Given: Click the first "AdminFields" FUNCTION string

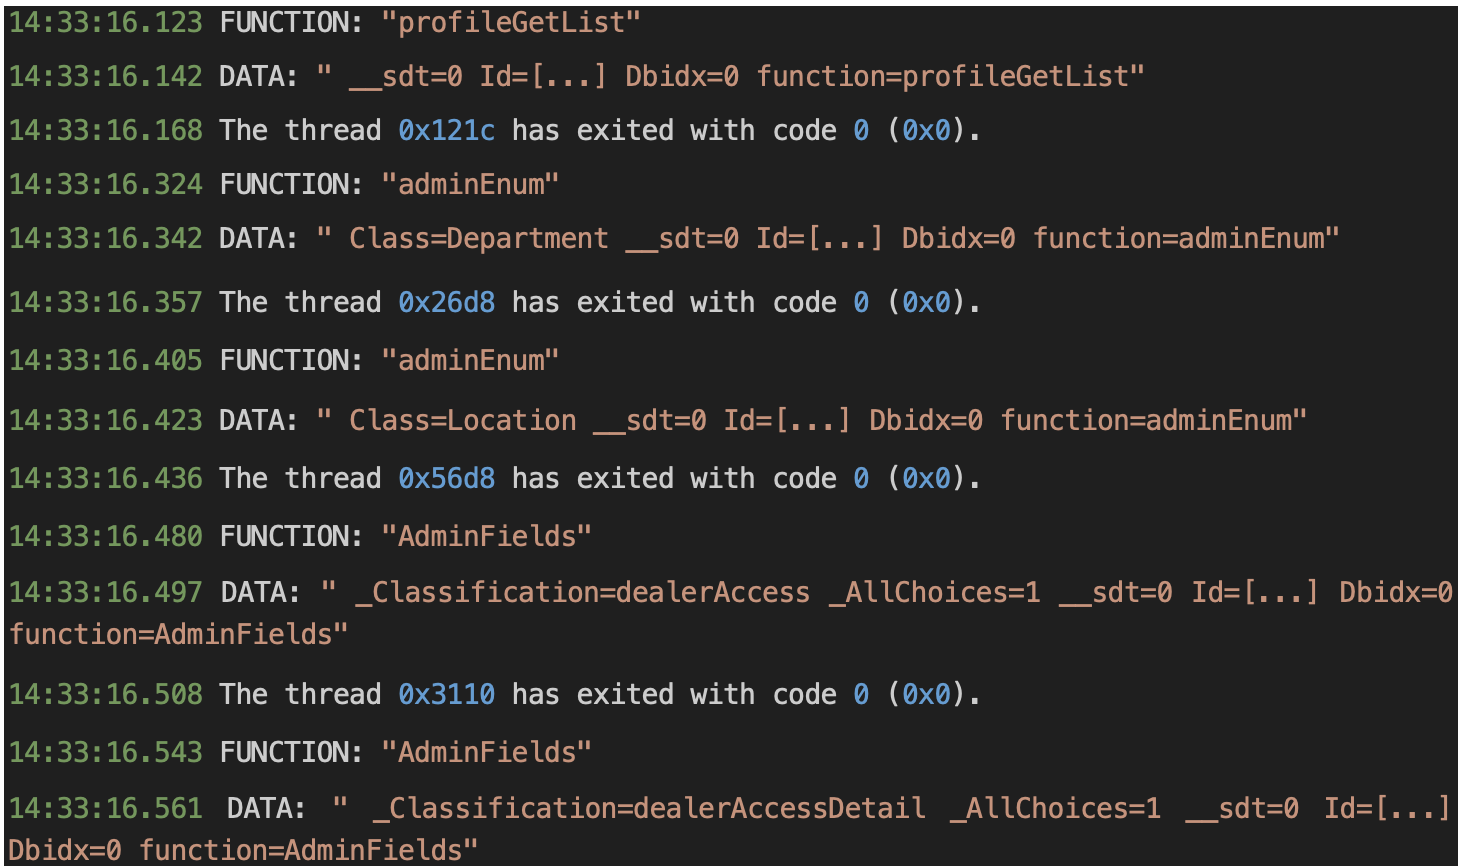Looking at the screenshot, I should (486, 536).
